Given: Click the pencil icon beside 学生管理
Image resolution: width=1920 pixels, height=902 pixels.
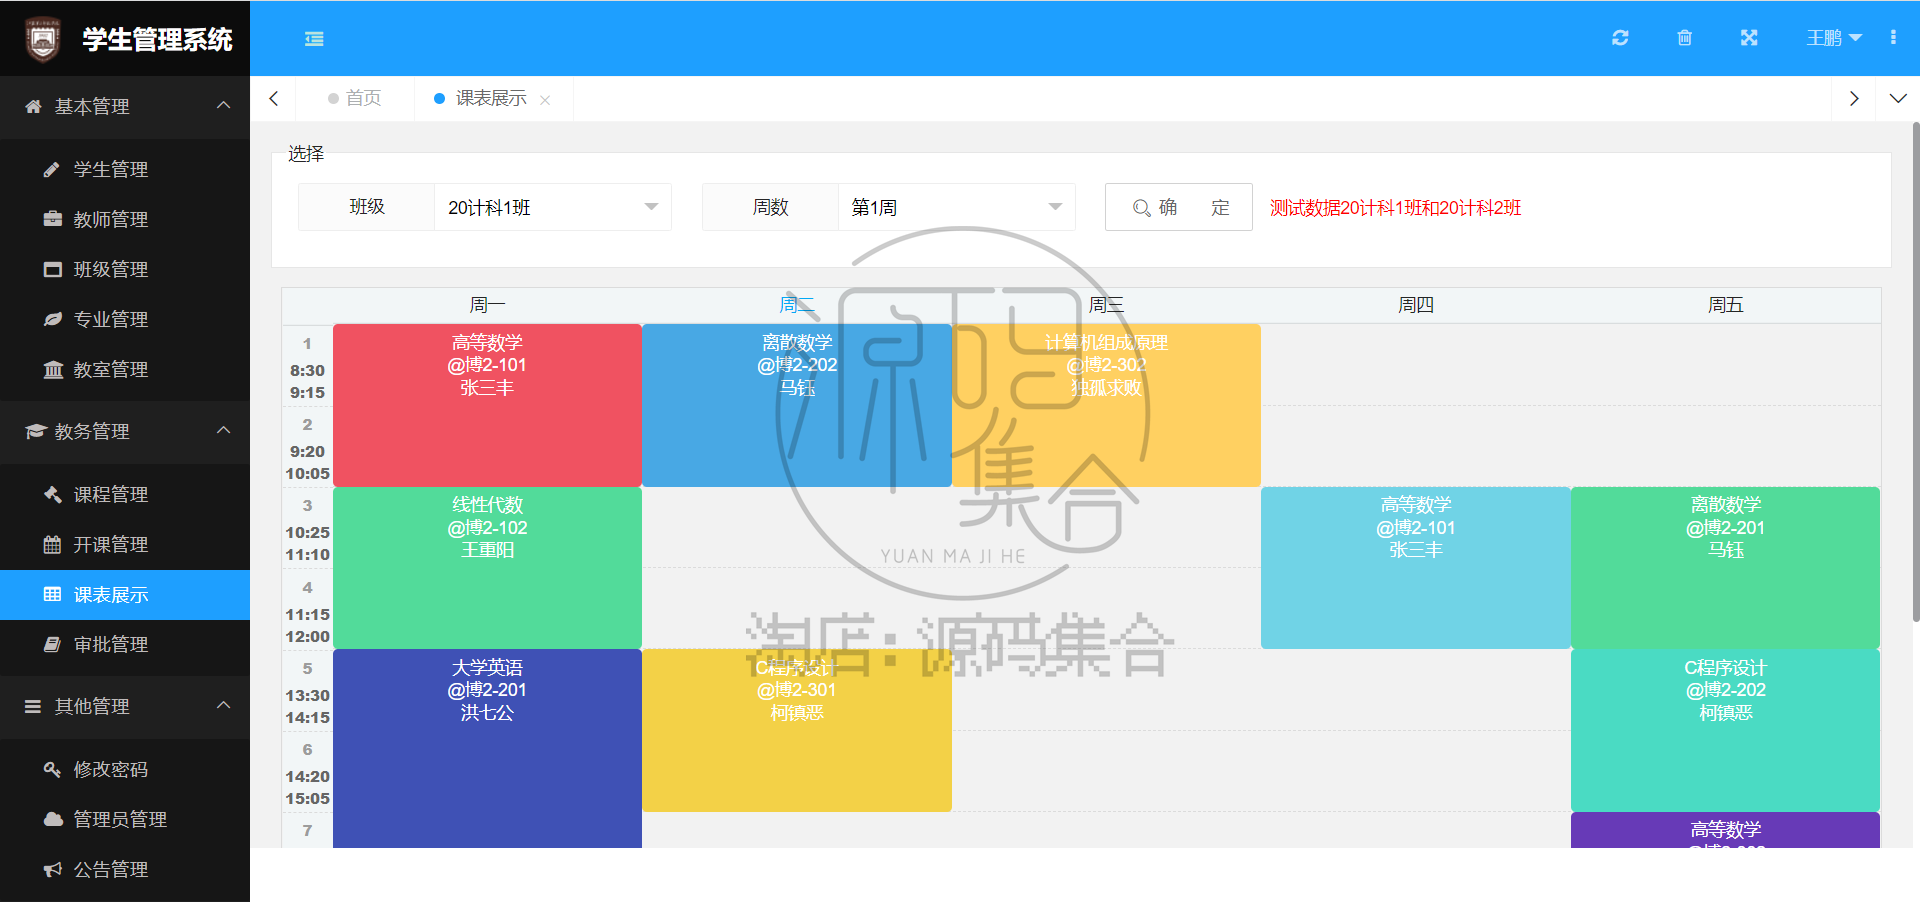Looking at the screenshot, I should [52, 169].
